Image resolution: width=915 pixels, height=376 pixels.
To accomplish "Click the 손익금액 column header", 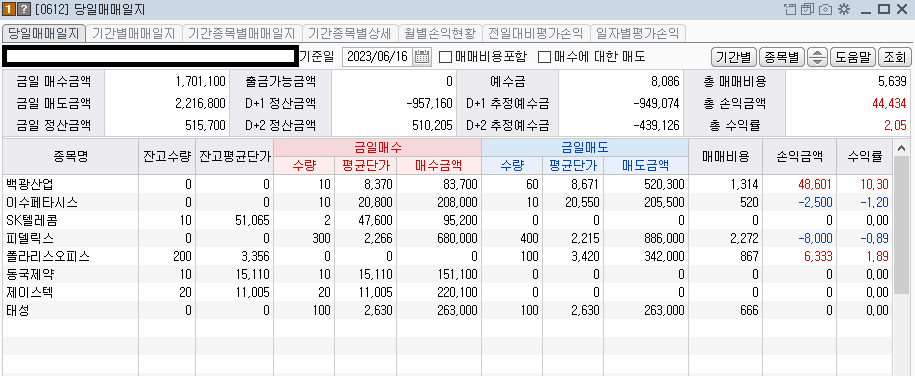I will click(799, 156).
